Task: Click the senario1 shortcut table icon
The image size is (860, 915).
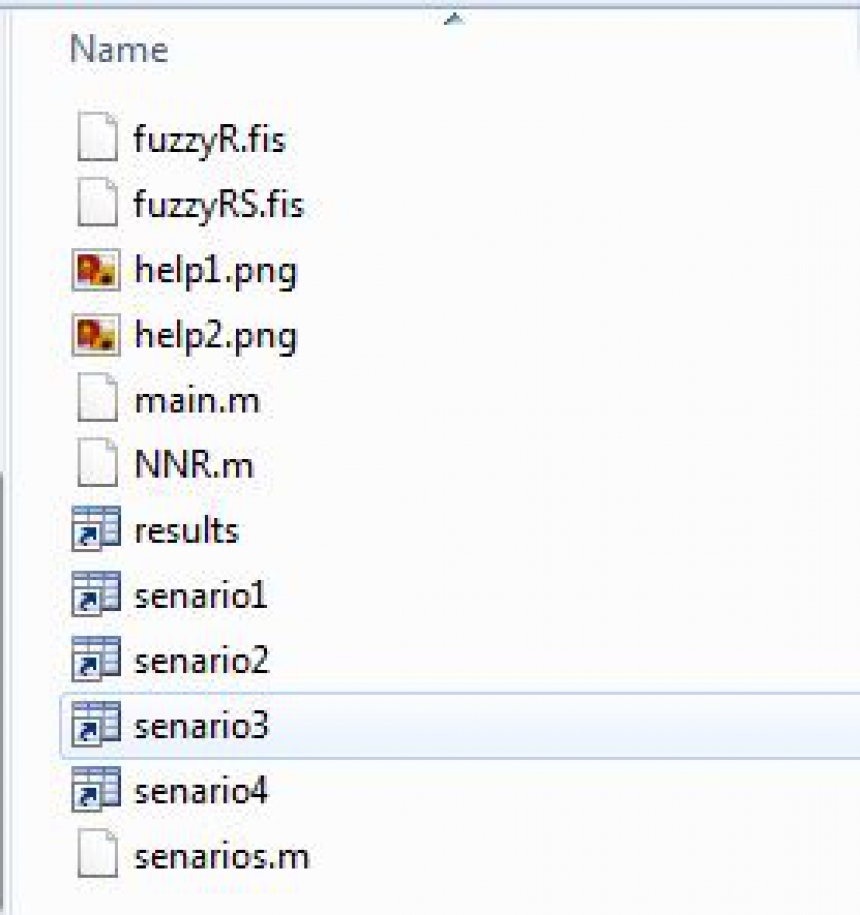Action: click(x=96, y=594)
